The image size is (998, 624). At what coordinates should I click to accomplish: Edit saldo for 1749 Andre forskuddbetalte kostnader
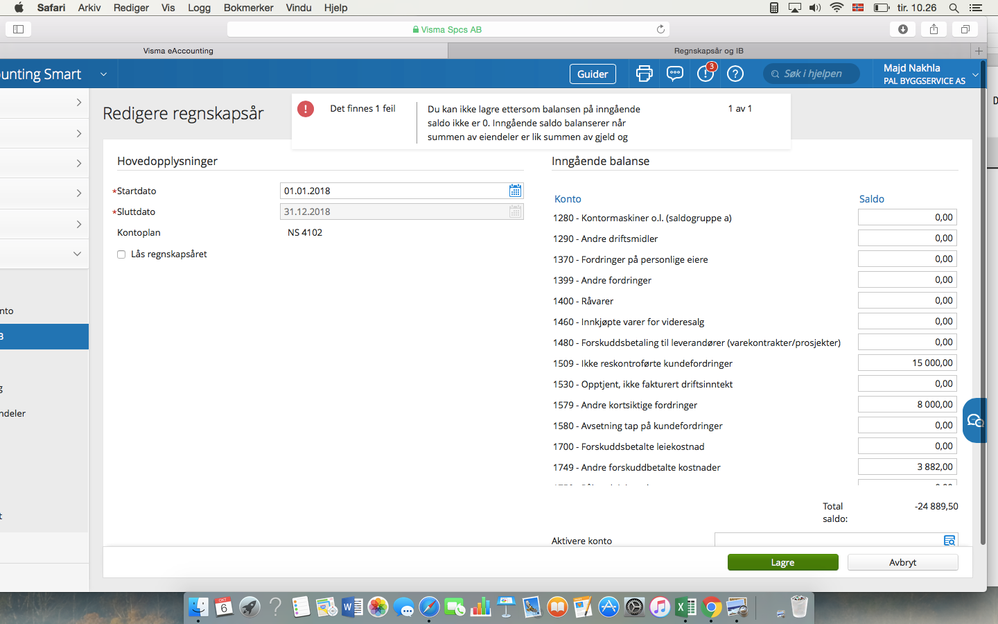(907, 467)
